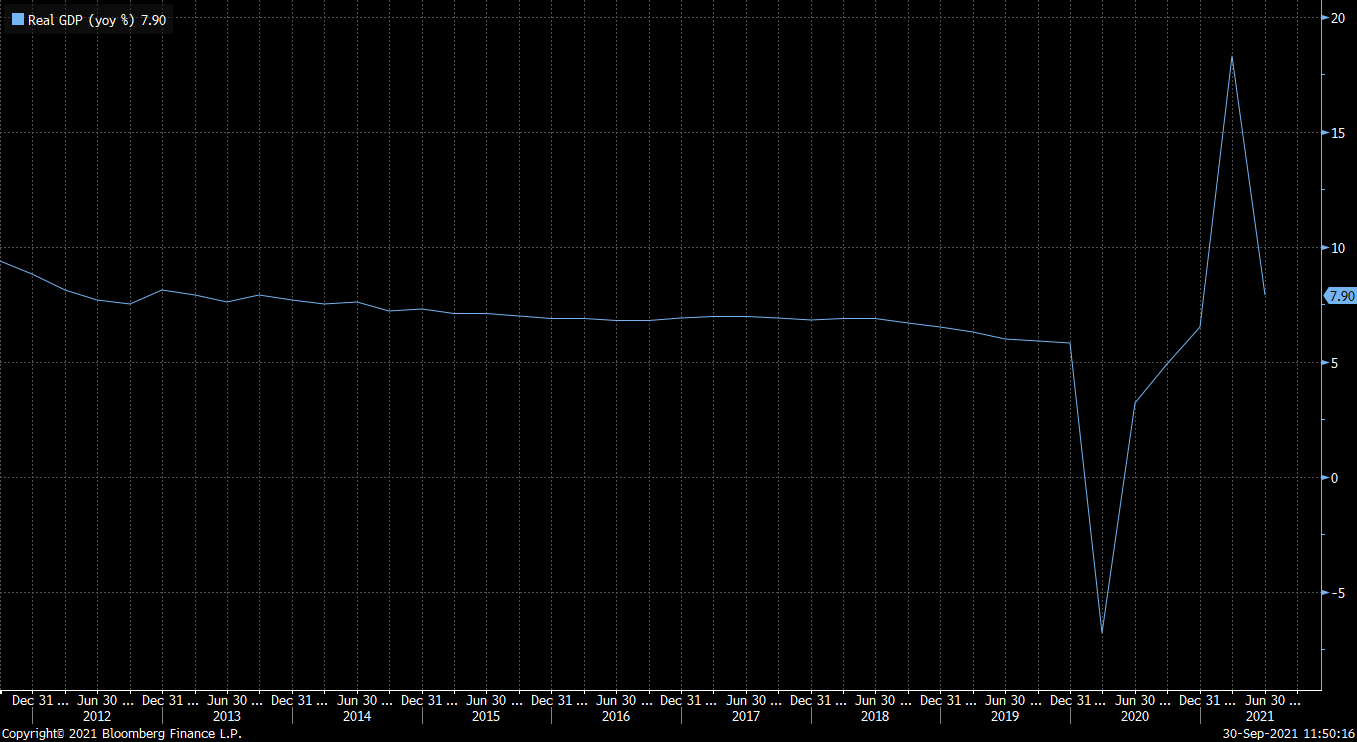
Task: Select the 2014 year label on the x-axis
Action: (x=356, y=717)
